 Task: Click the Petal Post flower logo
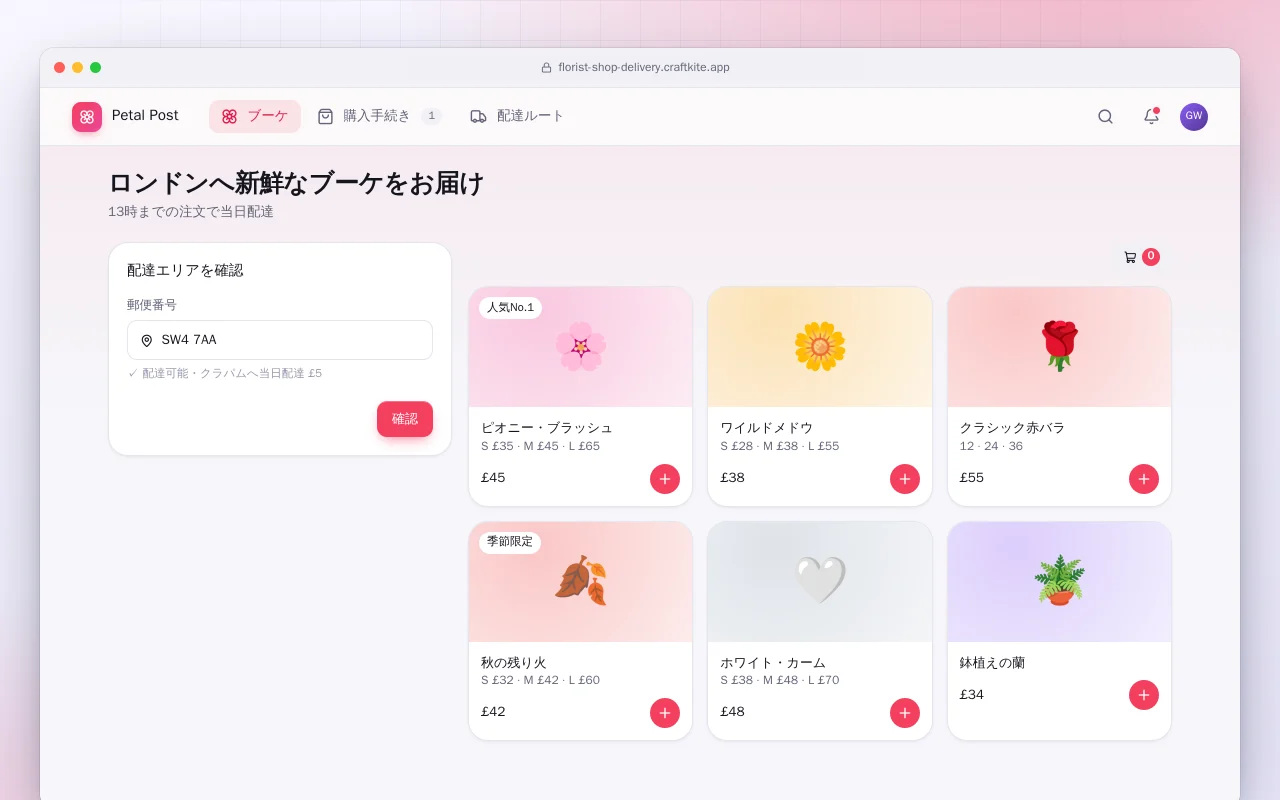pos(87,117)
